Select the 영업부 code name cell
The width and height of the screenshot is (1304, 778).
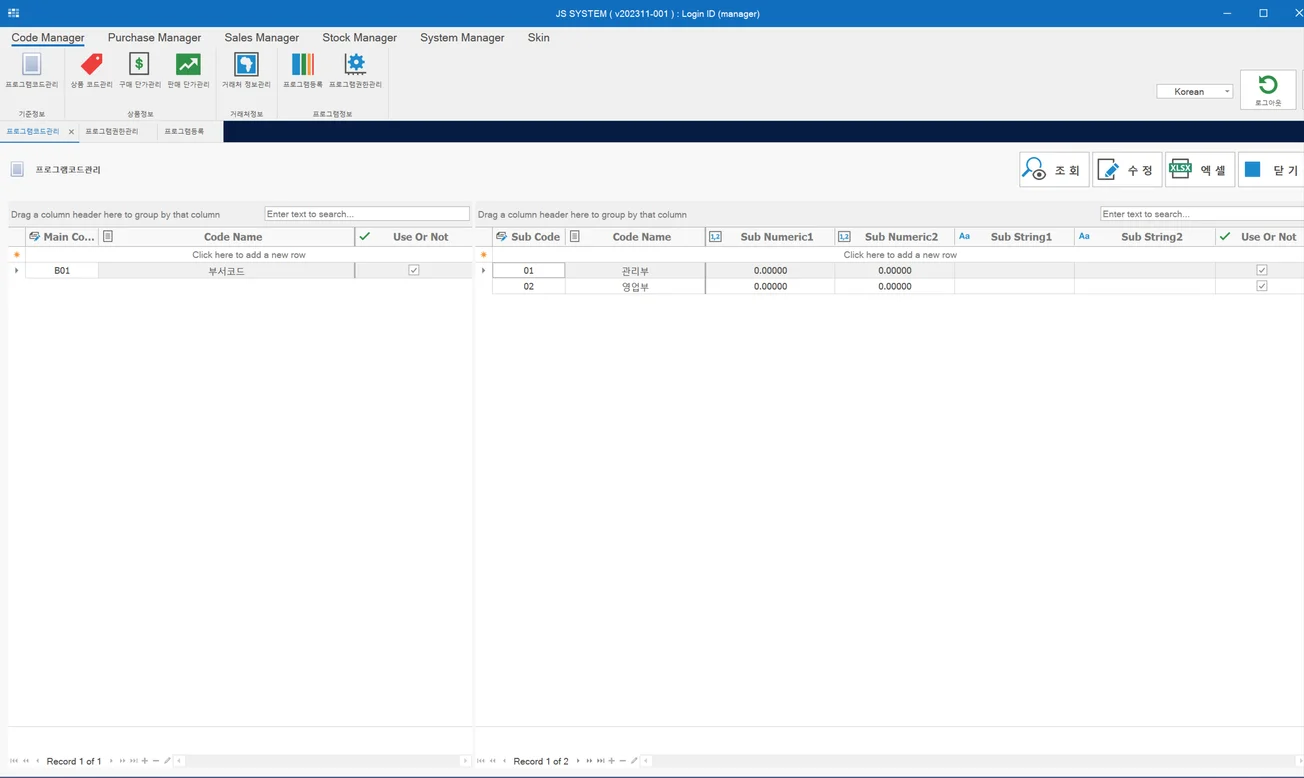(635, 286)
